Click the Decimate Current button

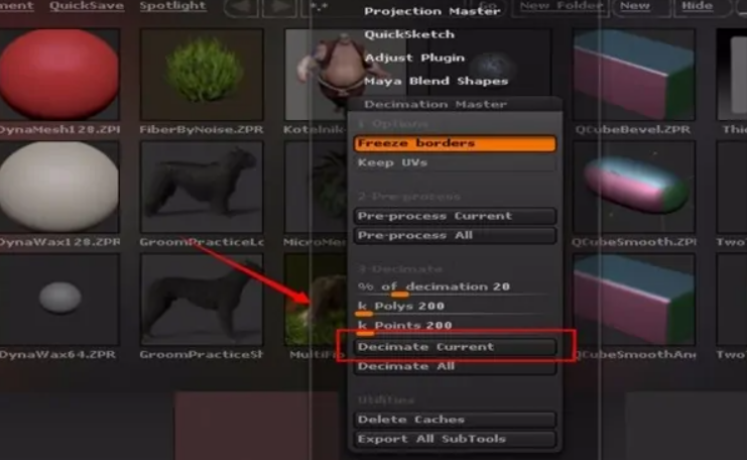[x=455, y=347]
